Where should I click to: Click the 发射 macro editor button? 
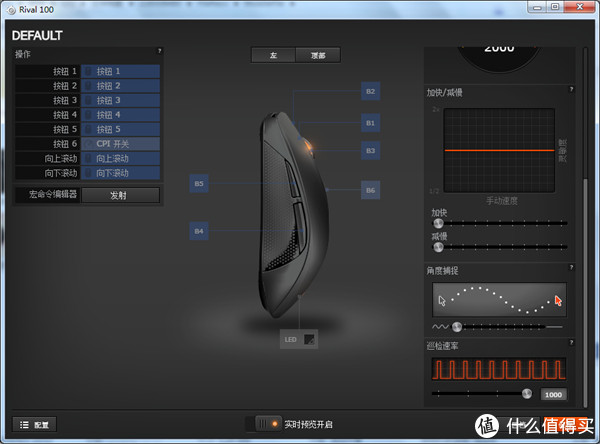coord(120,195)
